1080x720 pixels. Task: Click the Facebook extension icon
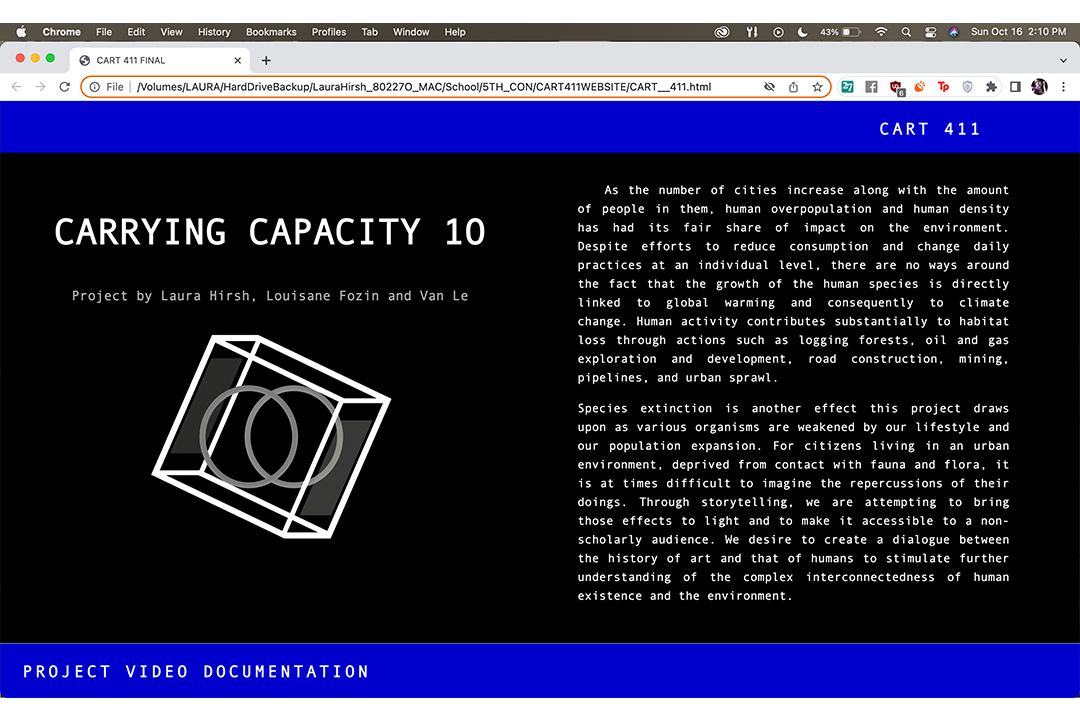click(x=871, y=87)
